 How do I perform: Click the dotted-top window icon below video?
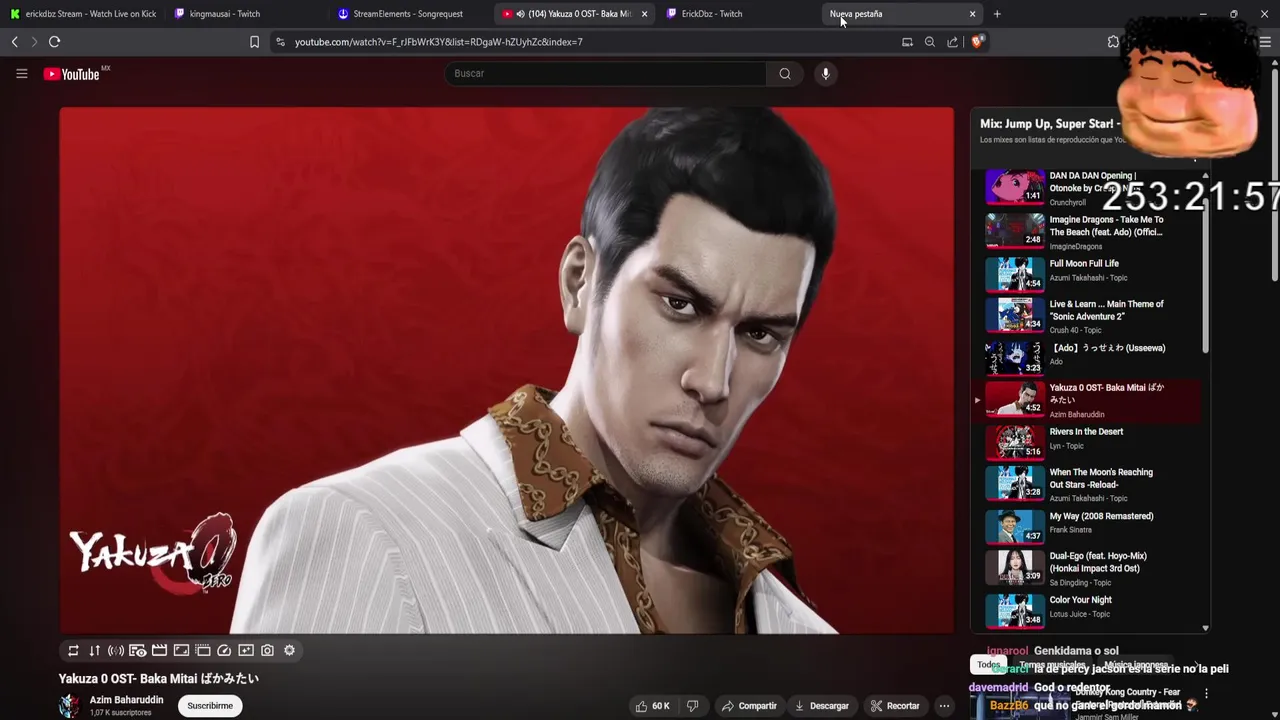tap(203, 650)
